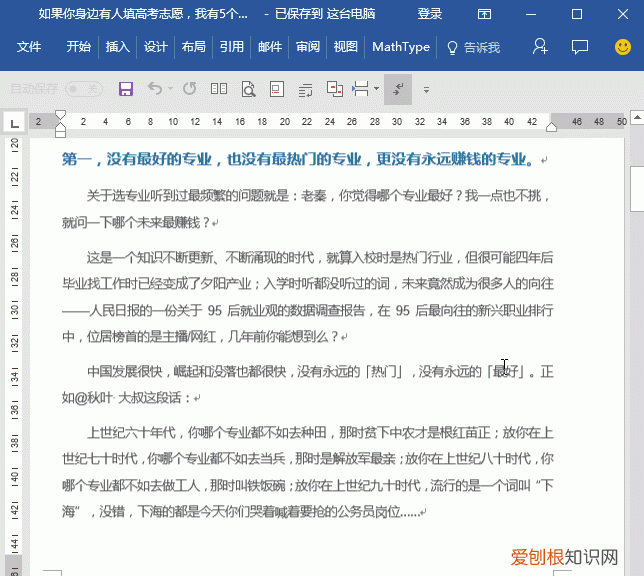Click the line starting 毕业找工作时已经变成了
Image resolution: width=644 pixels, height=576 pixels.
pos(308,284)
